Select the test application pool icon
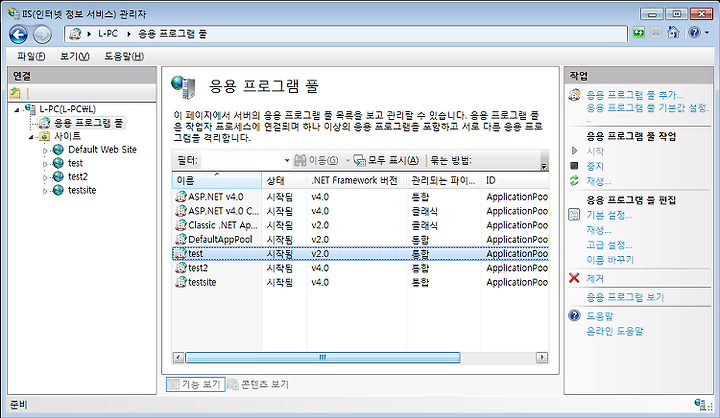 180,254
